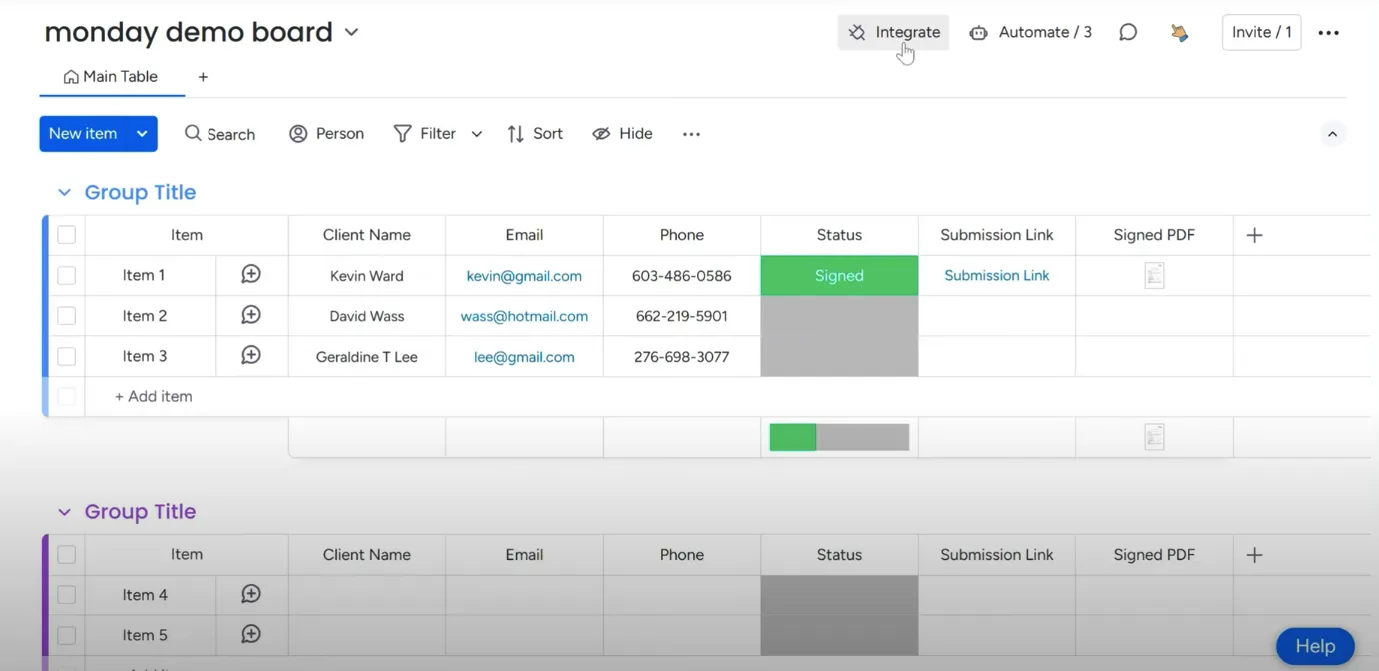Select all items in the second group
Image resolution: width=1379 pixels, height=671 pixels.
66,554
